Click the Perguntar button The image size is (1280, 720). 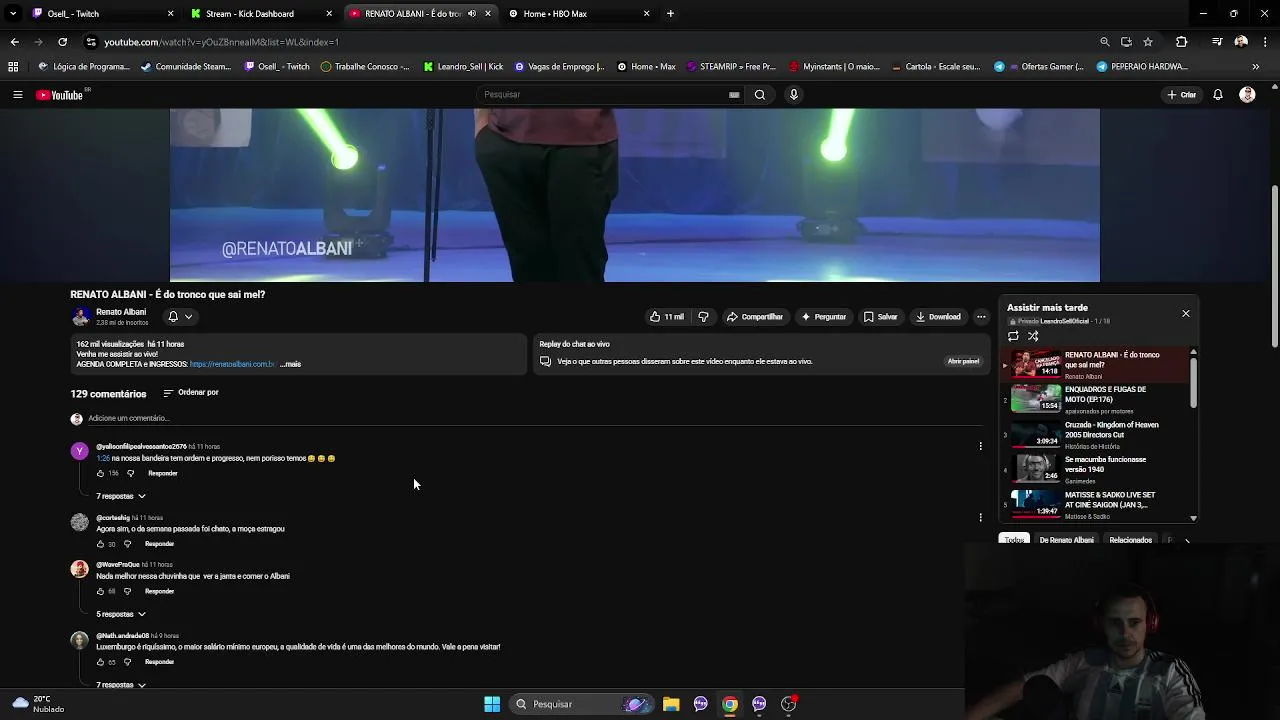pos(824,317)
